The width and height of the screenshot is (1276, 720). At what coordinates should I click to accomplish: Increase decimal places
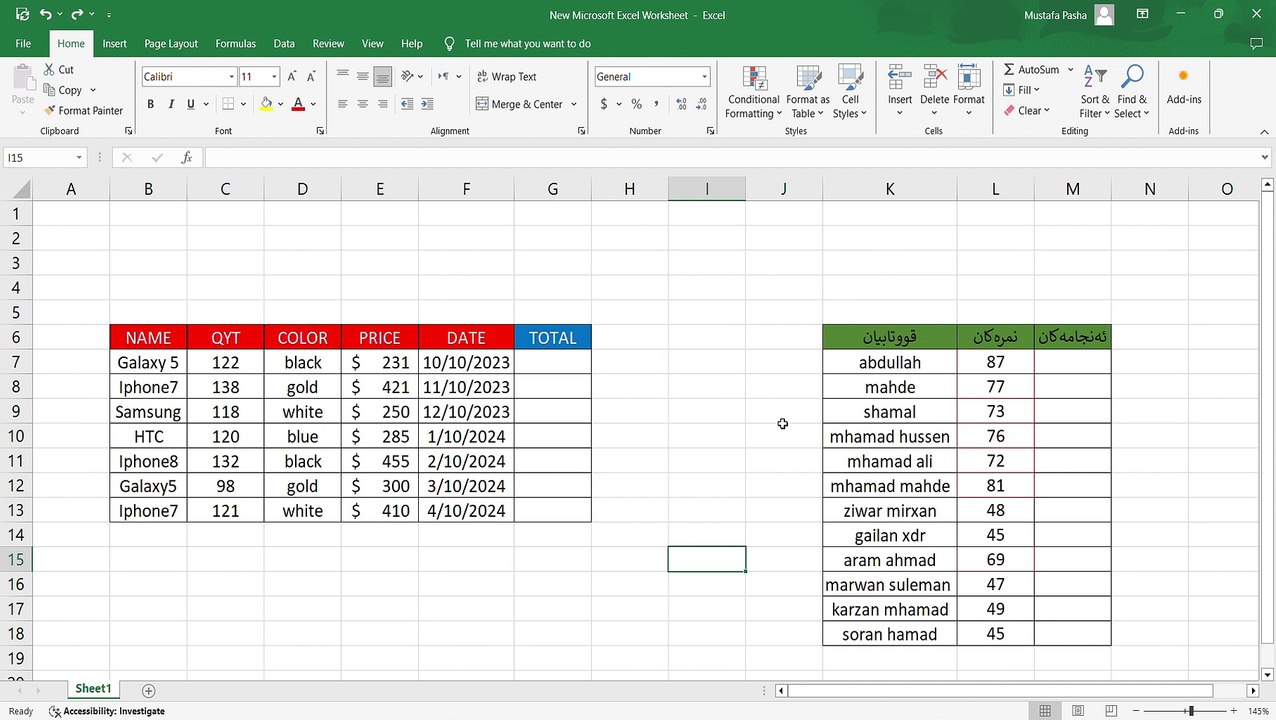pos(682,104)
